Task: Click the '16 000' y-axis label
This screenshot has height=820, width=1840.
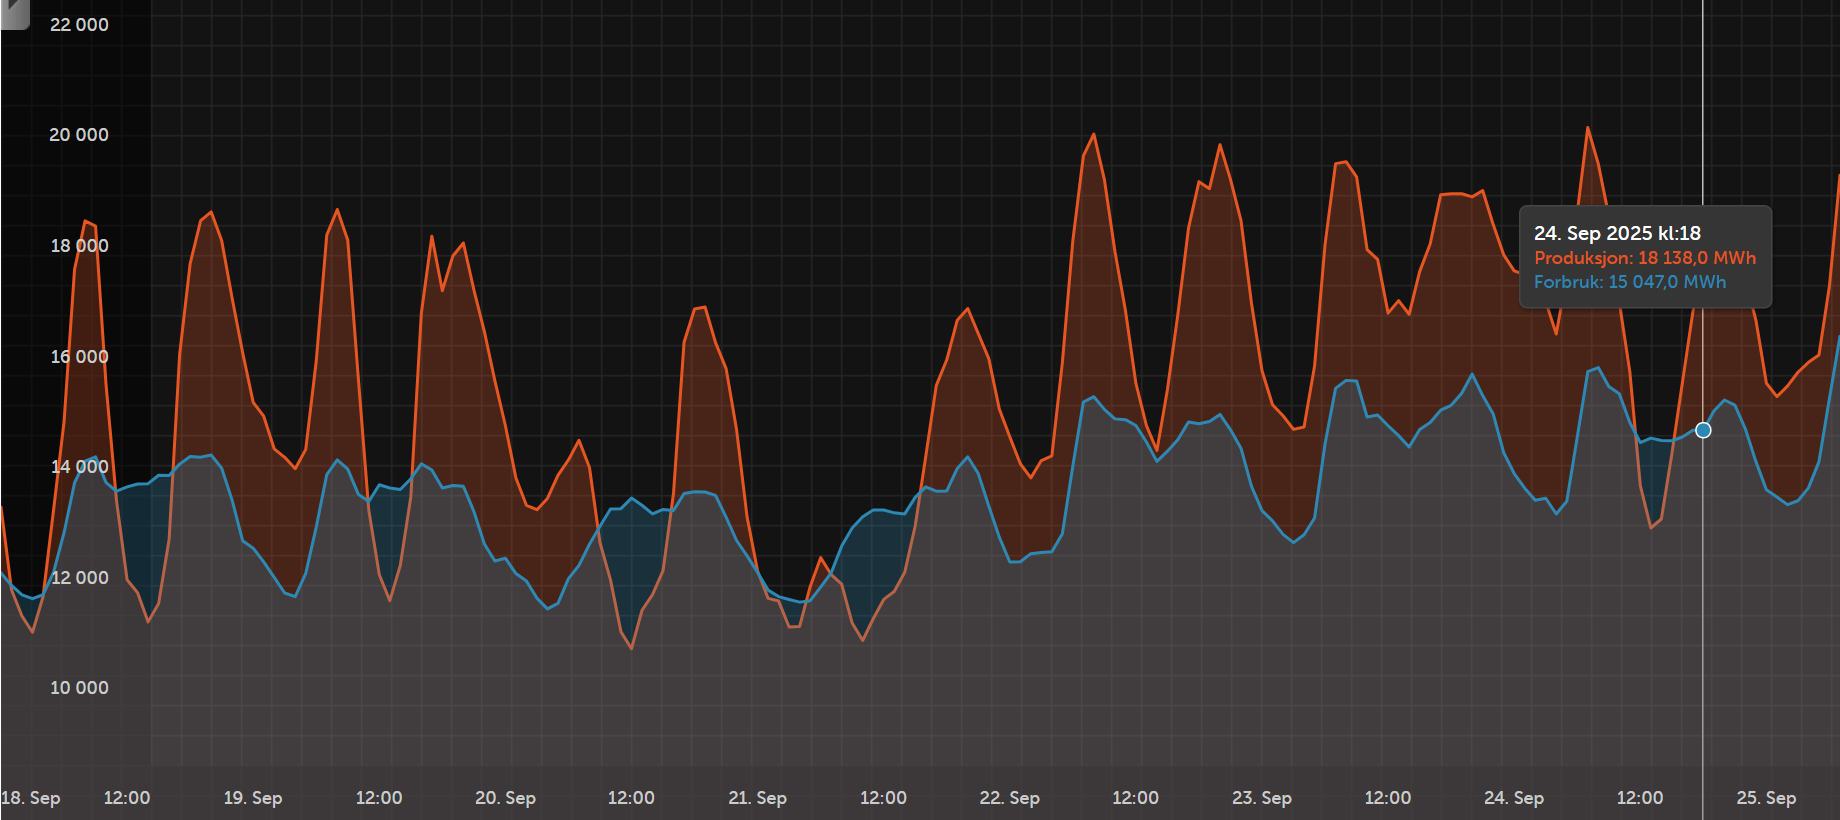Action: pyautogui.click(x=79, y=357)
